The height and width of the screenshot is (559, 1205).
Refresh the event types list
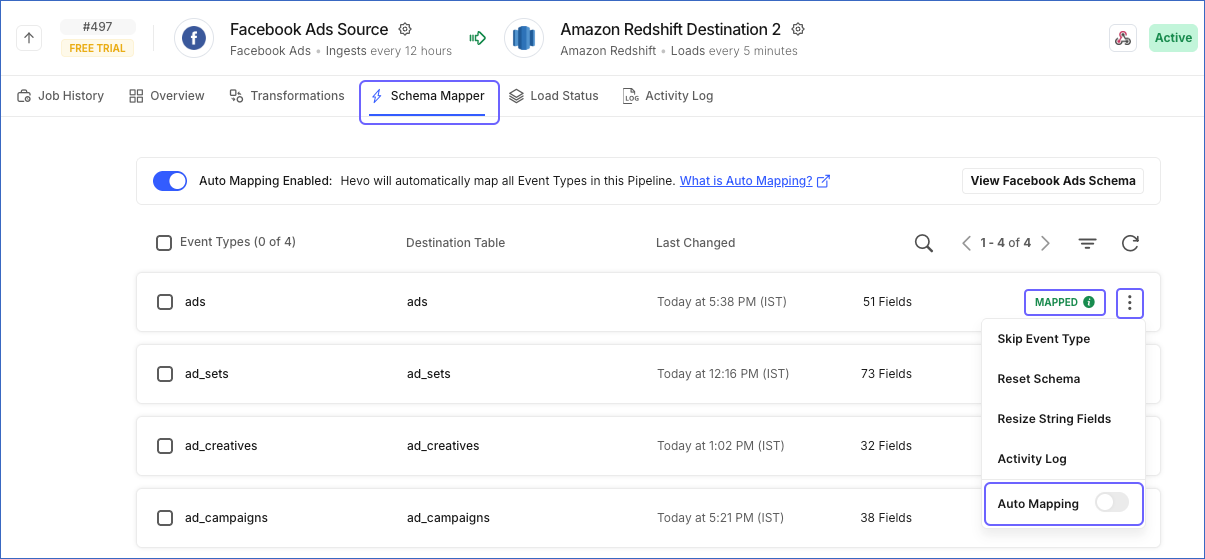(1130, 243)
